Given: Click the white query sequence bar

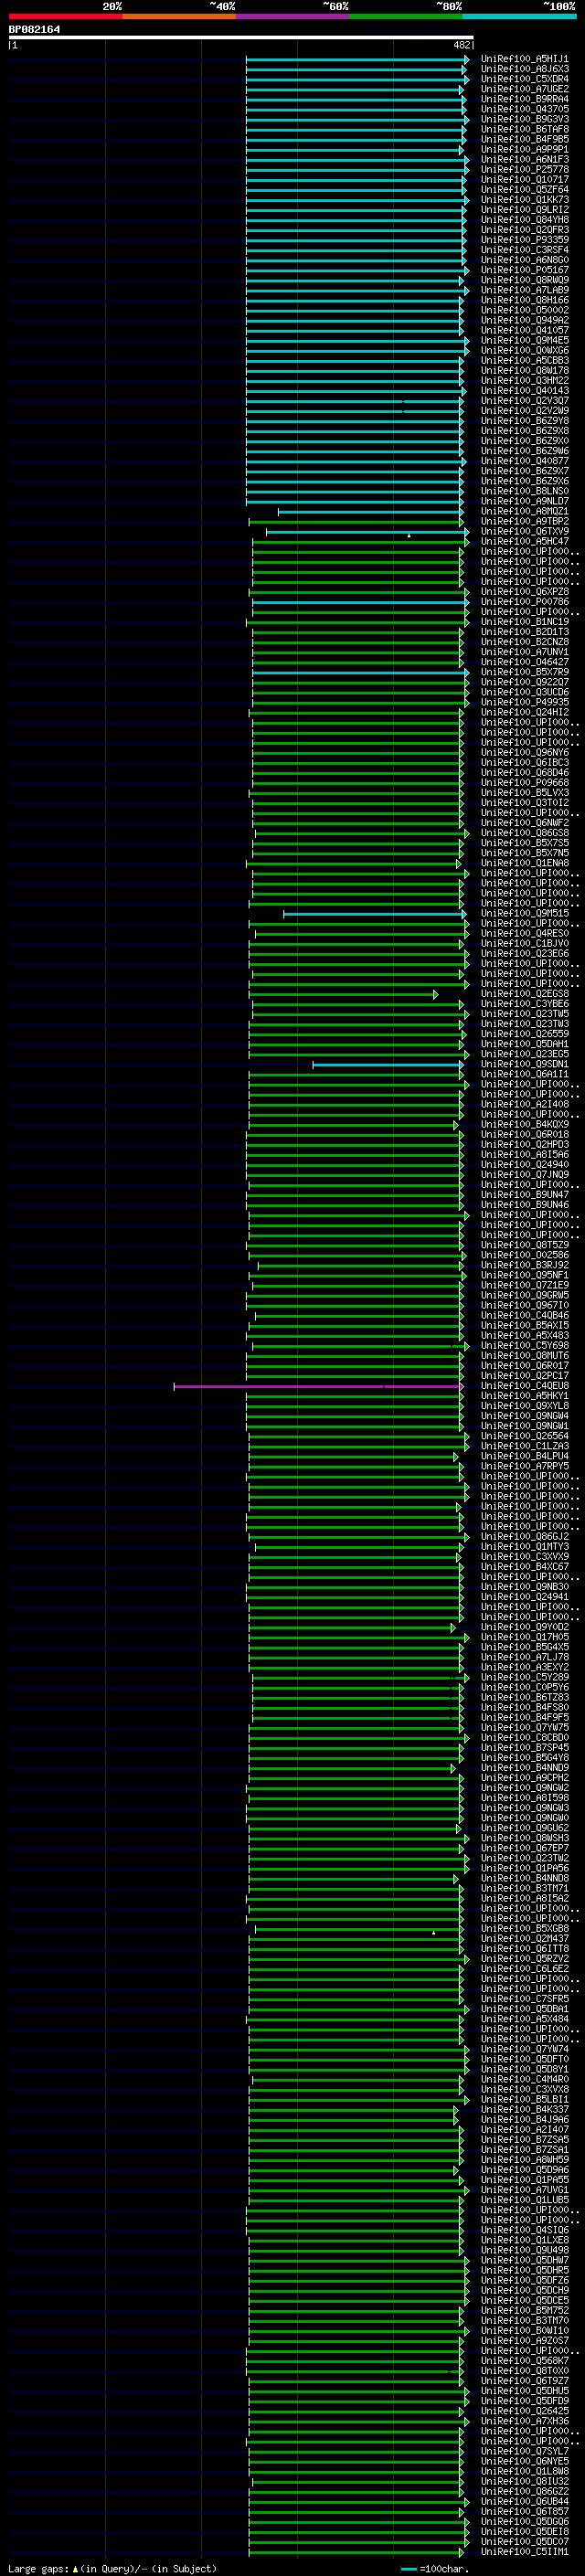Looking at the screenshot, I should (x=241, y=38).
